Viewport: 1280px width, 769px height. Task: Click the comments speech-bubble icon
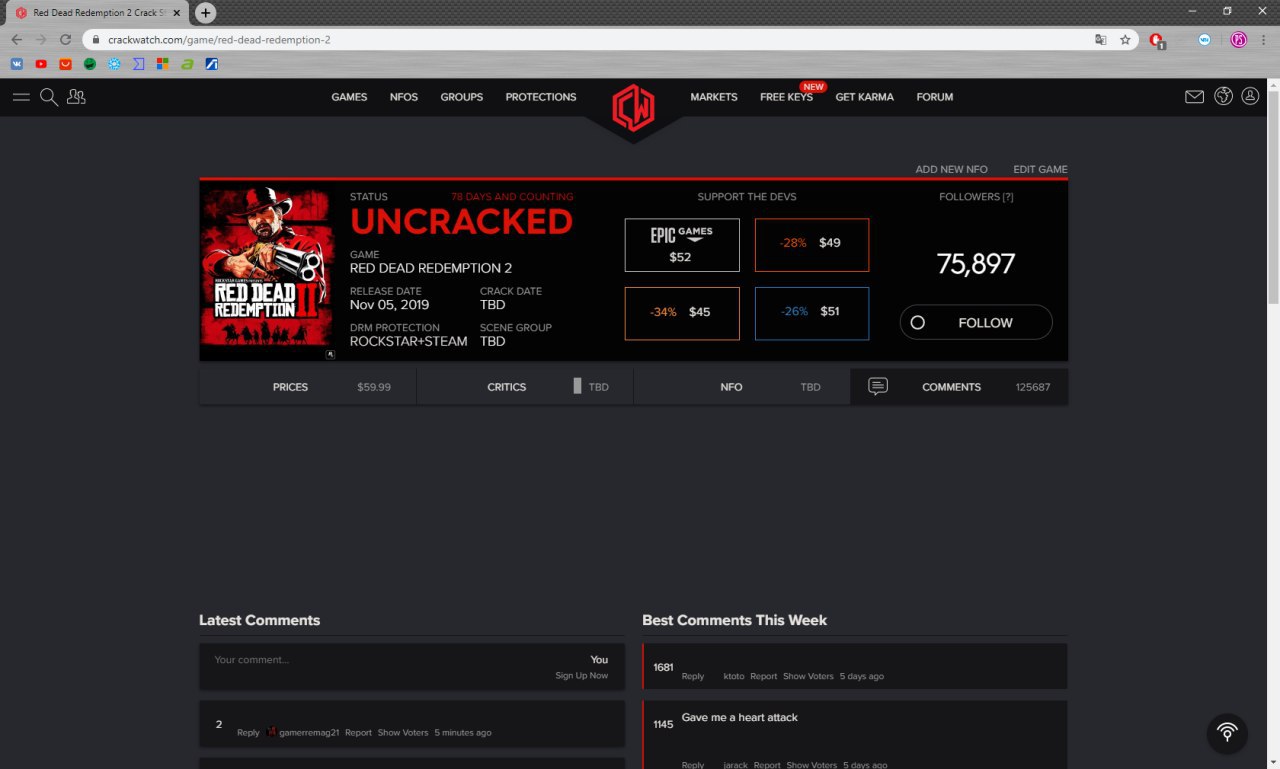(878, 386)
